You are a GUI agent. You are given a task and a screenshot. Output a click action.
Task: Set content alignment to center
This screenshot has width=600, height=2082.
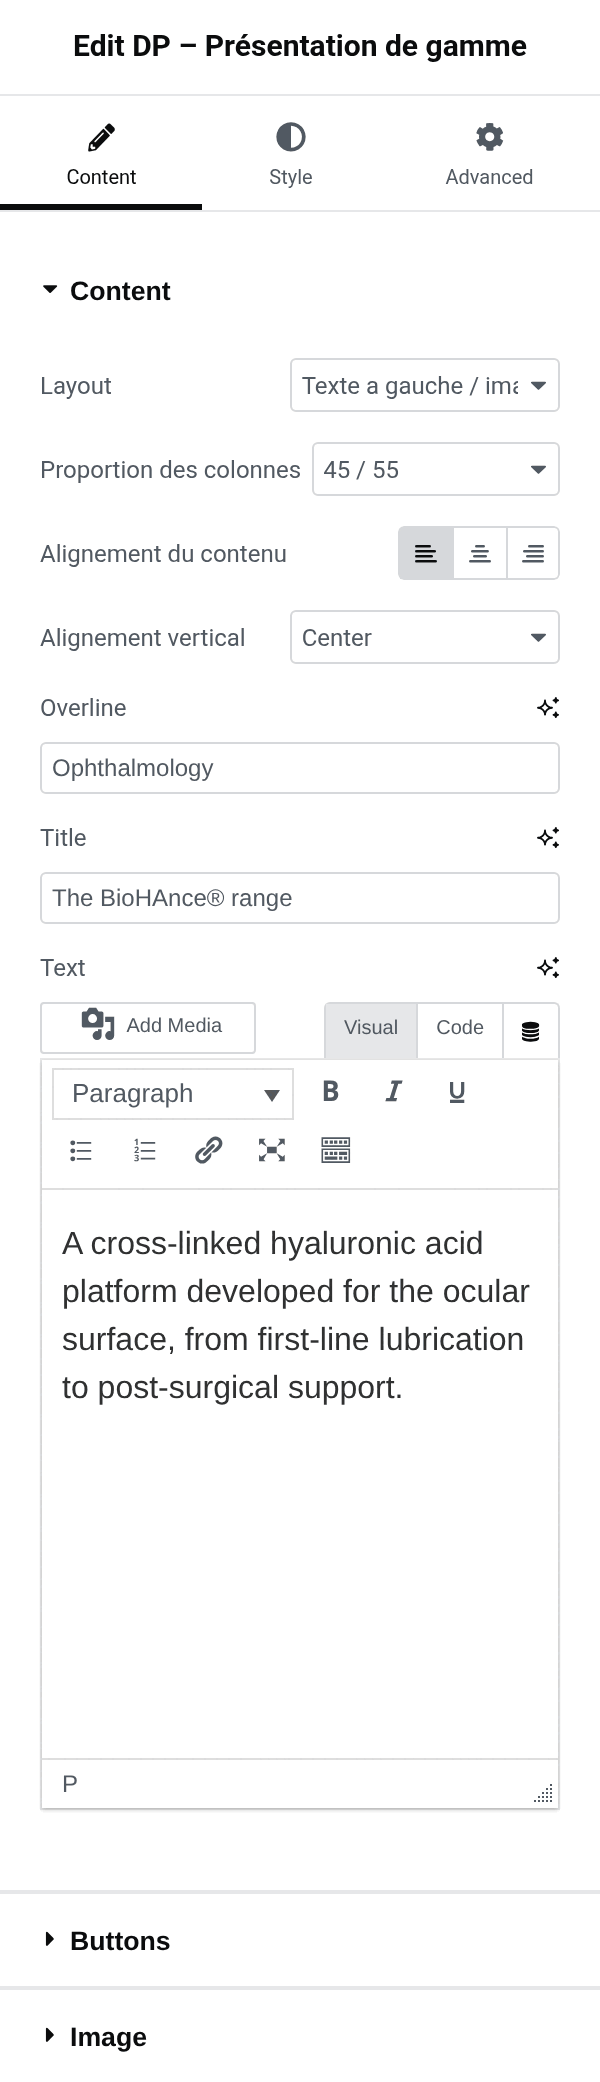coord(480,554)
